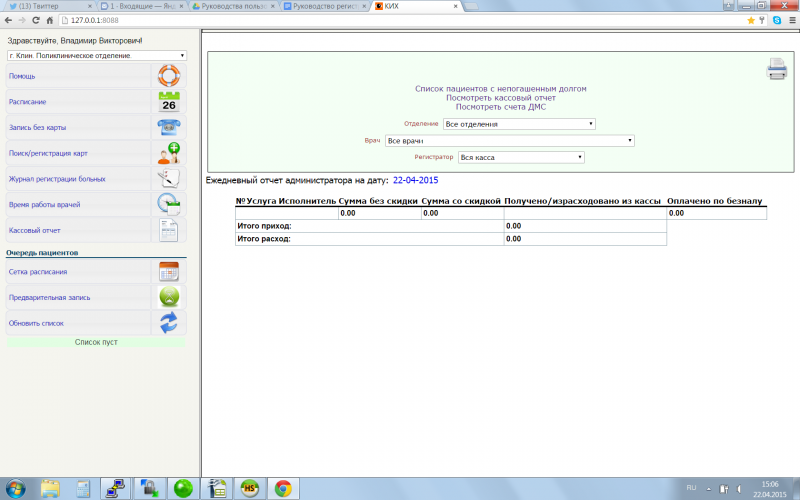Open the patient registration journal icon
The height and width of the screenshot is (500, 800).
[x=168, y=179]
